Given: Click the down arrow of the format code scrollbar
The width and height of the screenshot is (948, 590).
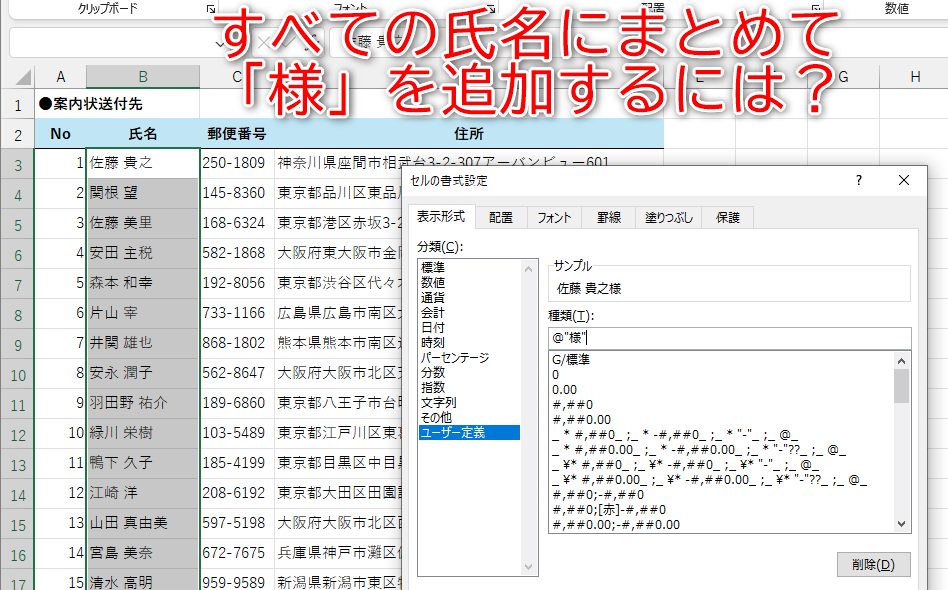Looking at the screenshot, I should (901, 523).
